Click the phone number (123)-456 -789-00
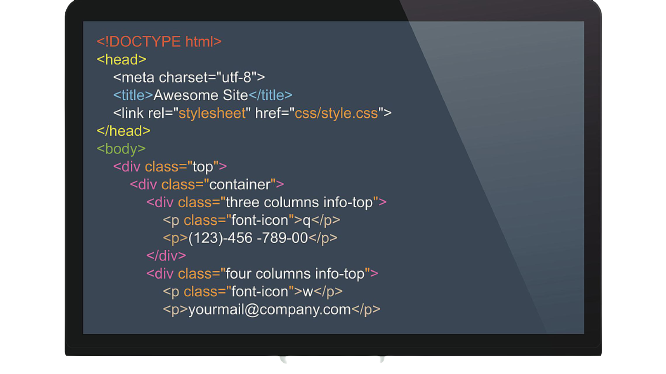Screen dimensions: 666x374 [x=248, y=238]
